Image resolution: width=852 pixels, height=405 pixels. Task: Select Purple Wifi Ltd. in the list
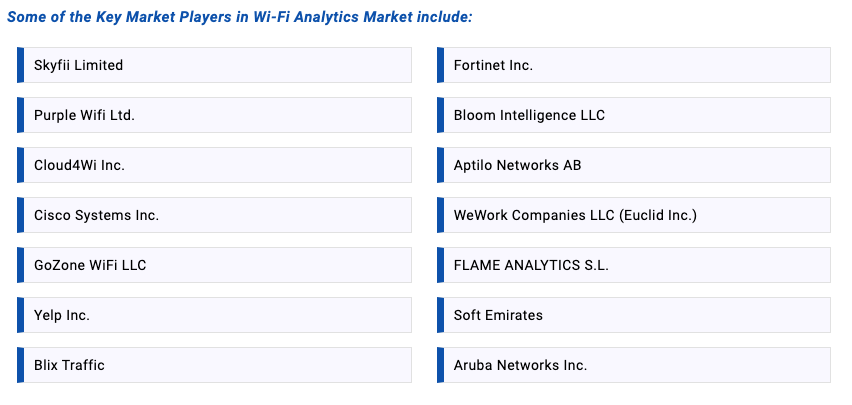84,115
